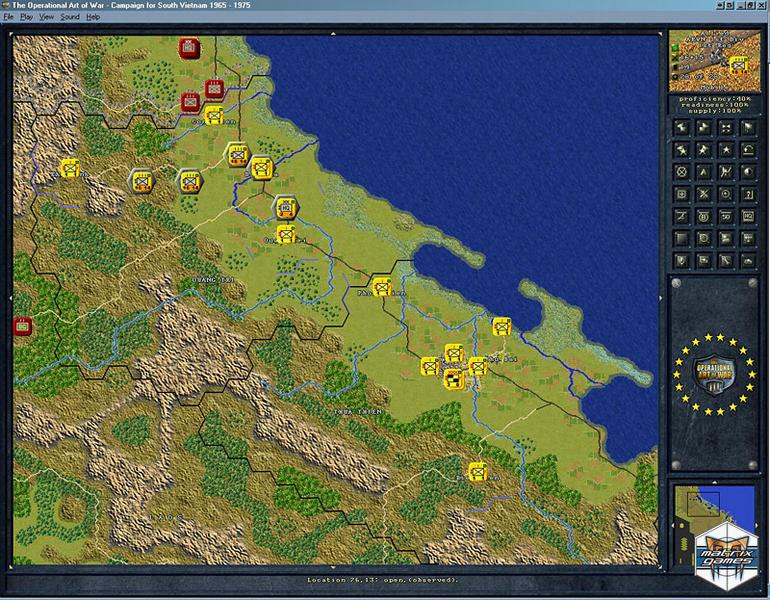The width and height of the screenshot is (770, 600).
Task: Click the grid pattern button
Action: click(748, 239)
